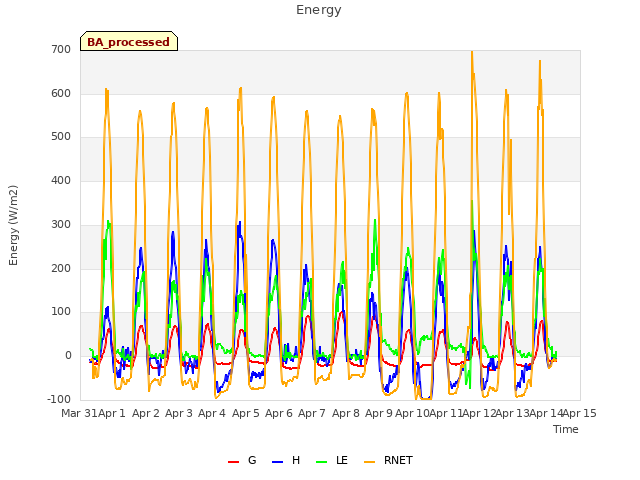Click the Apr 5 x-axis label

click(x=246, y=413)
